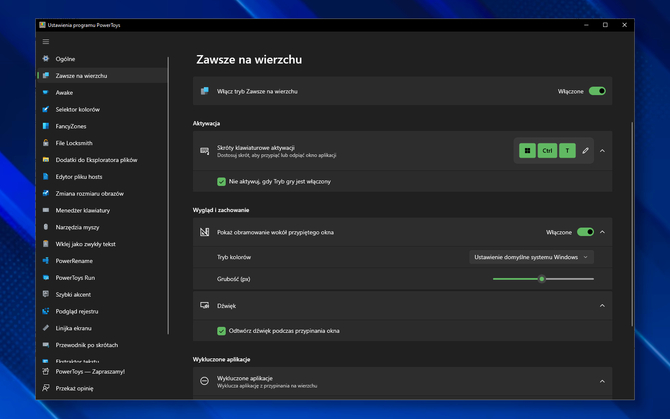Screen dimensions: 670x419
Task: Open Dodatki do Eksploratora plików icon
Action: 46,160
